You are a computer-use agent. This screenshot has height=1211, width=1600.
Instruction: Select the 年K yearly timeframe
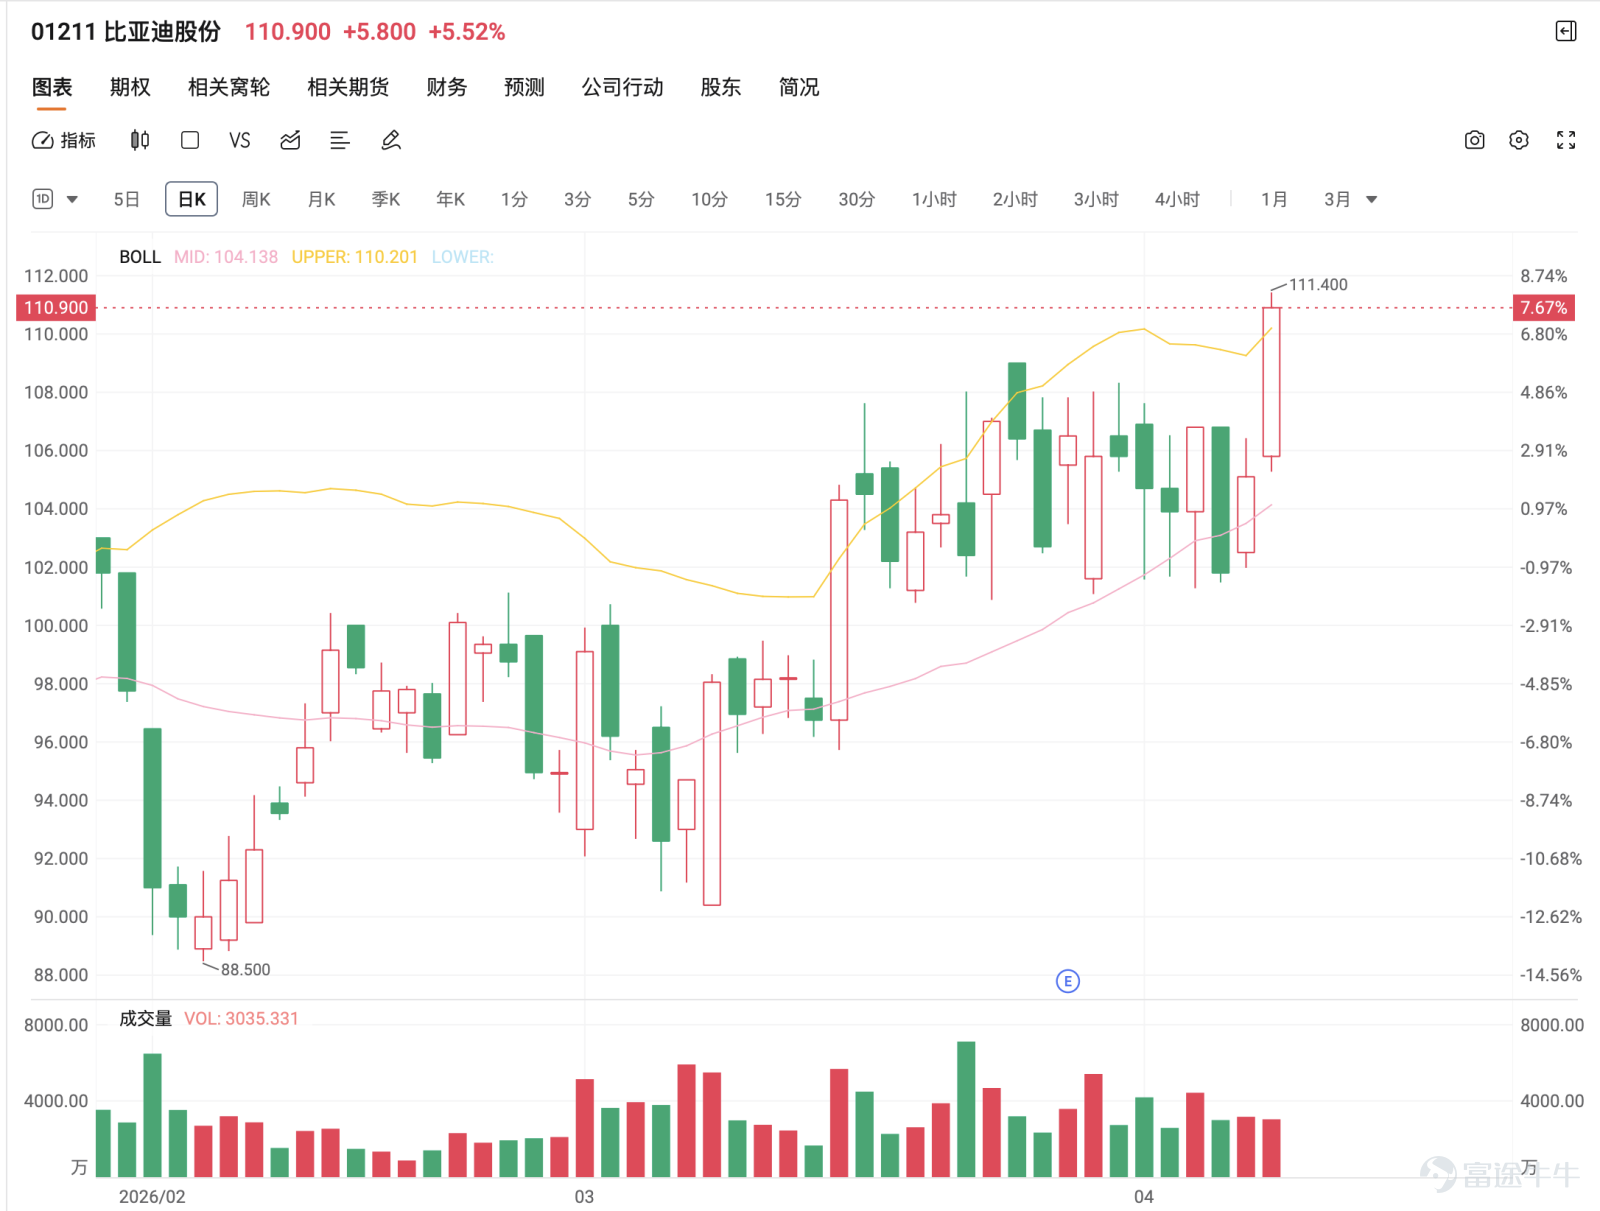pos(451,199)
